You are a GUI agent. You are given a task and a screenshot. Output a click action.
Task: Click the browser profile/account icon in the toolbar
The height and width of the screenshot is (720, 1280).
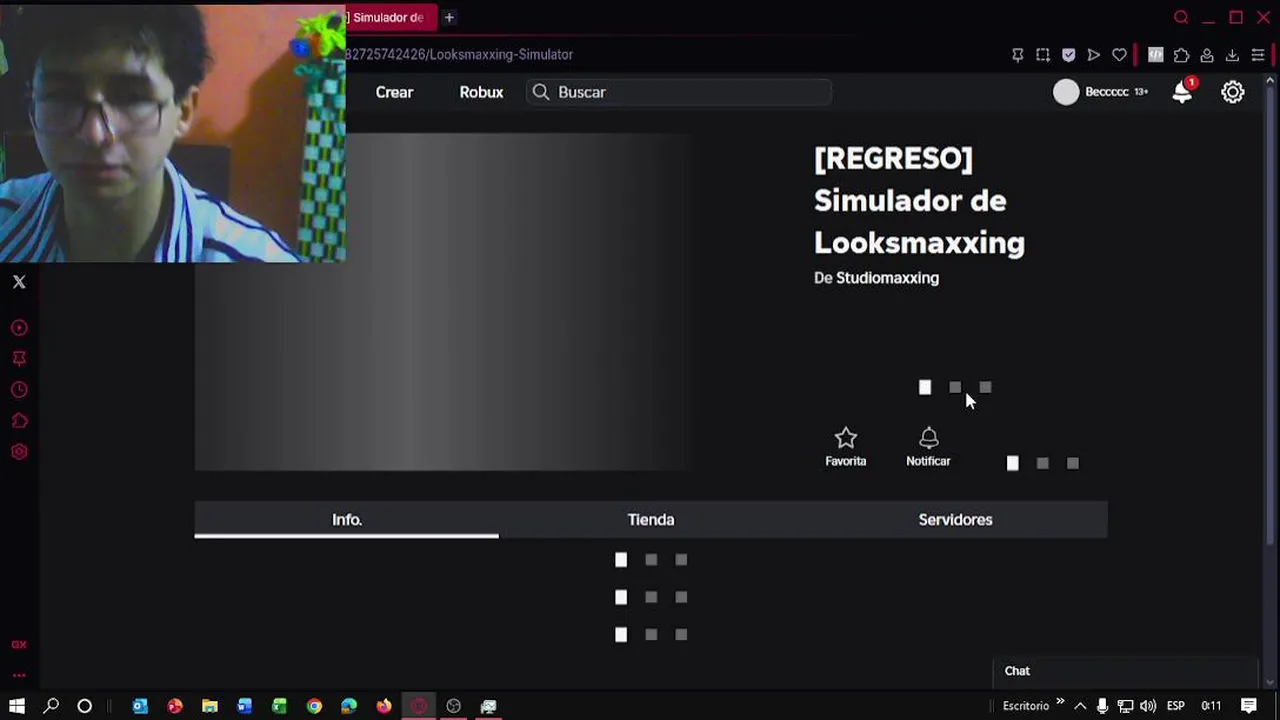(1207, 55)
